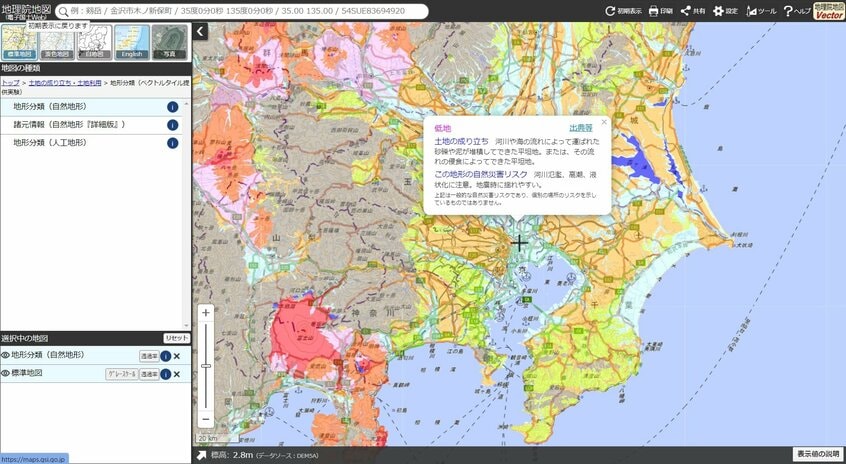Click the 表示値の説明 button

pos(818,454)
